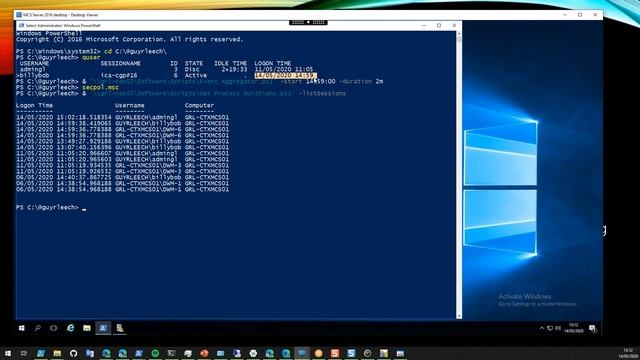Click the empty prompt line with blinking cursor
640x360 pixels.
point(51,207)
